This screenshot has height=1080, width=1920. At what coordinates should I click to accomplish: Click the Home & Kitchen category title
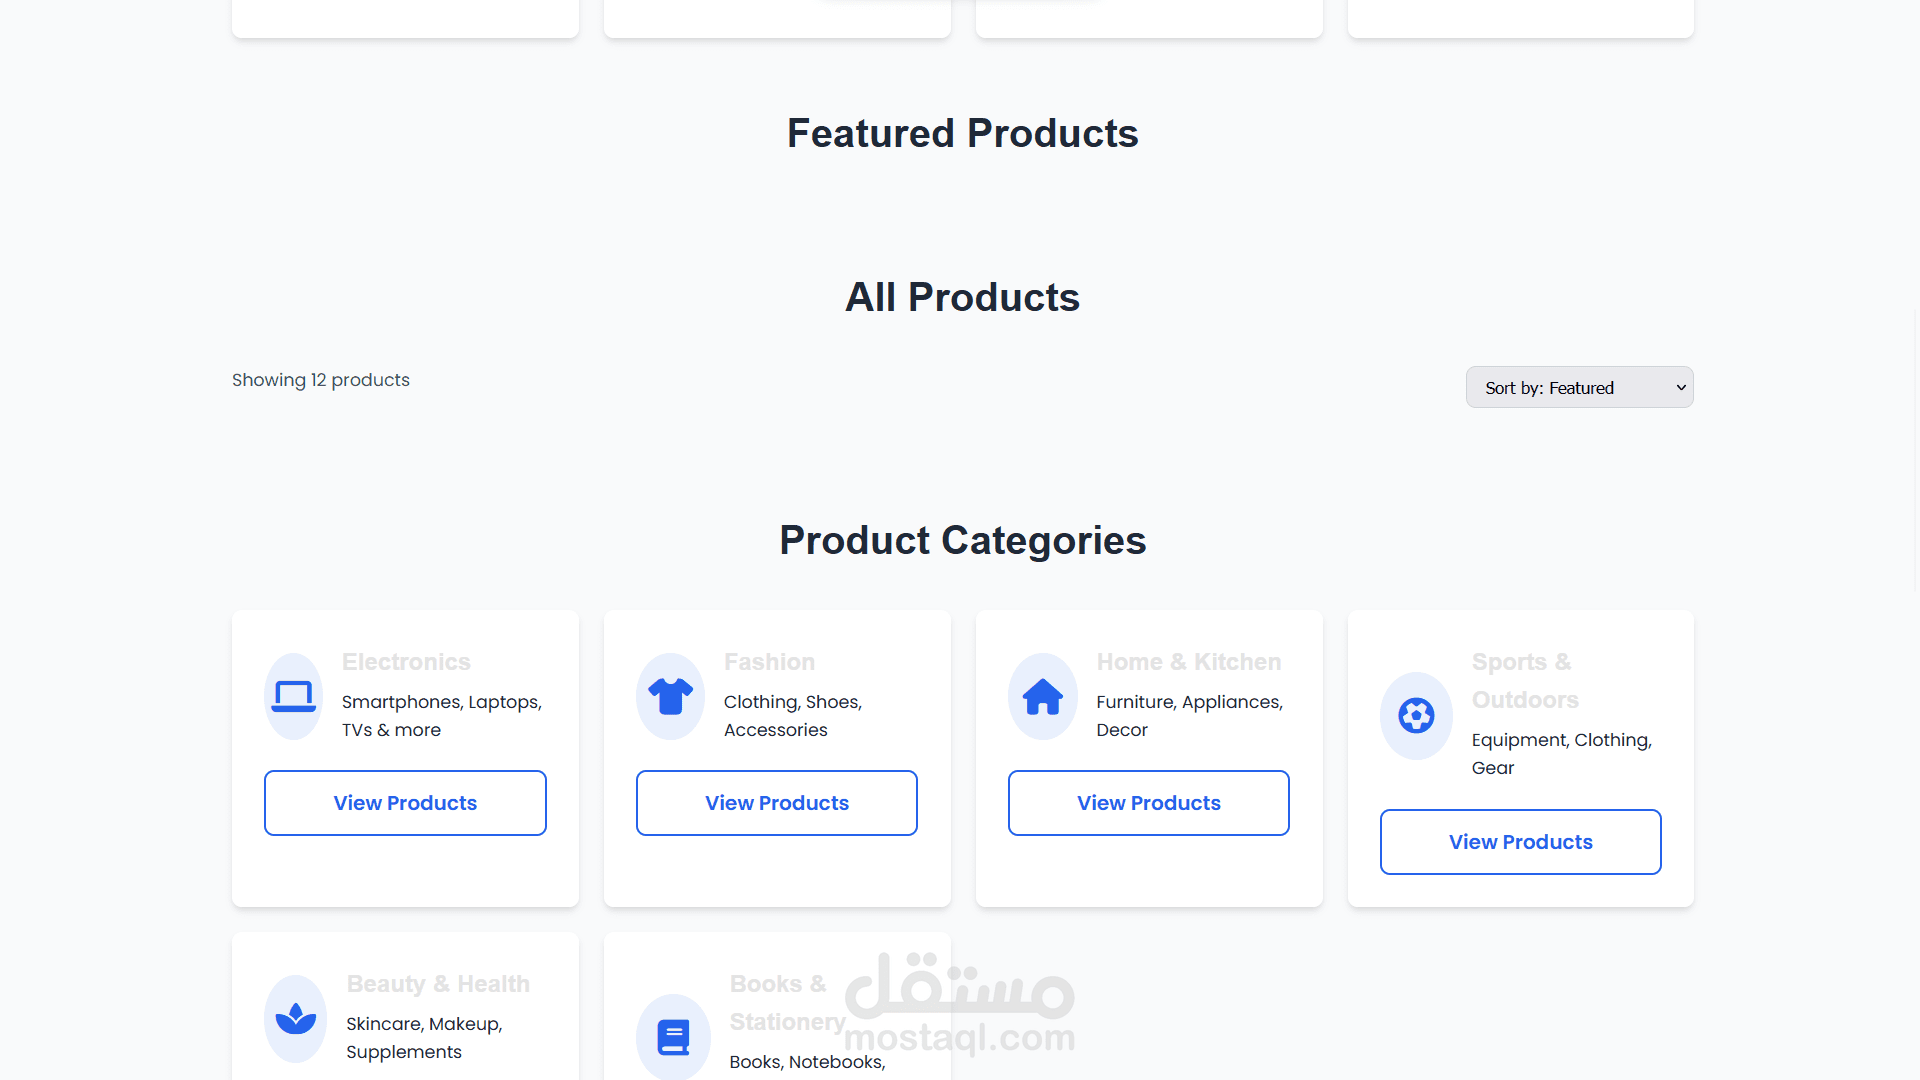(1188, 662)
